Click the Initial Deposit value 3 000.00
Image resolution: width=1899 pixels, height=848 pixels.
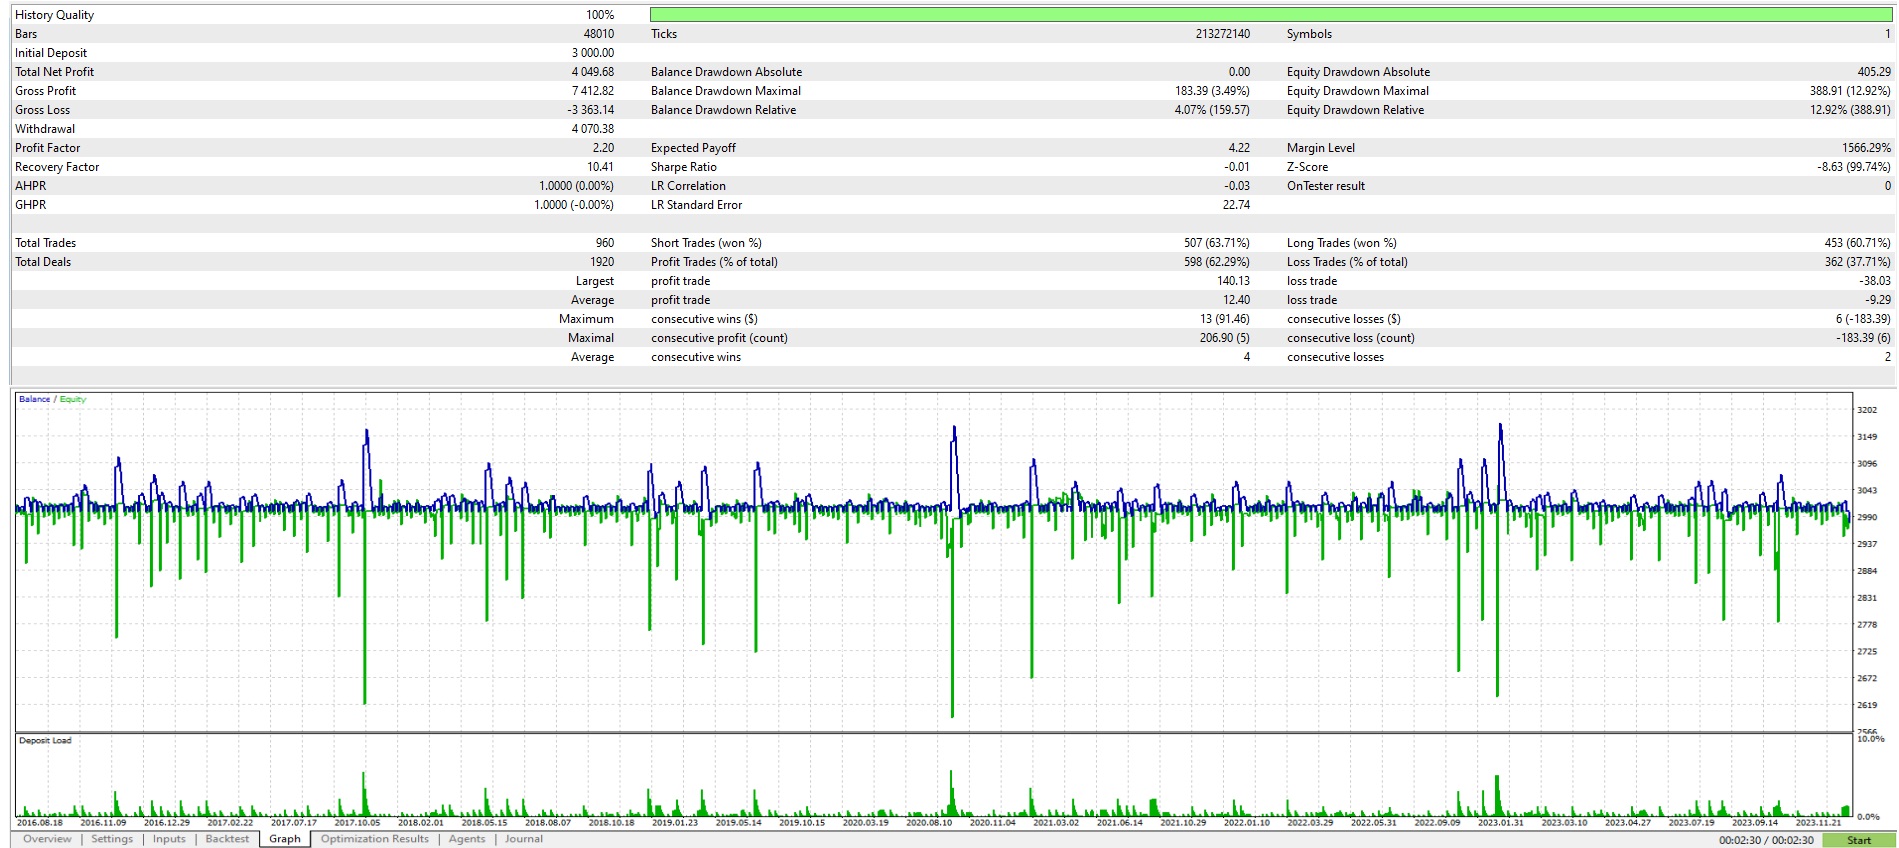[x=593, y=53]
